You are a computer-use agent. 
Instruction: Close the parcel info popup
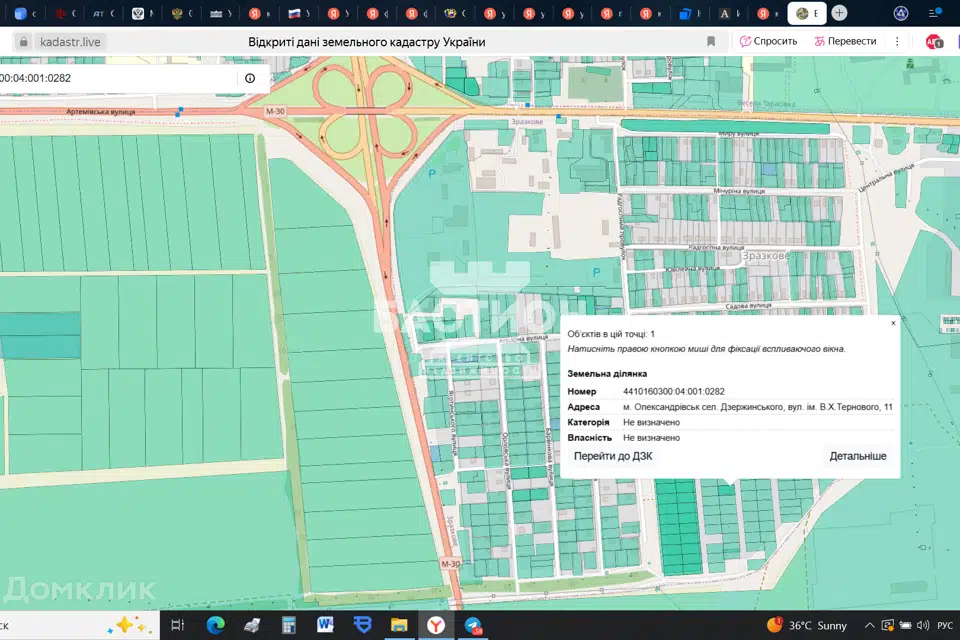[x=893, y=323]
